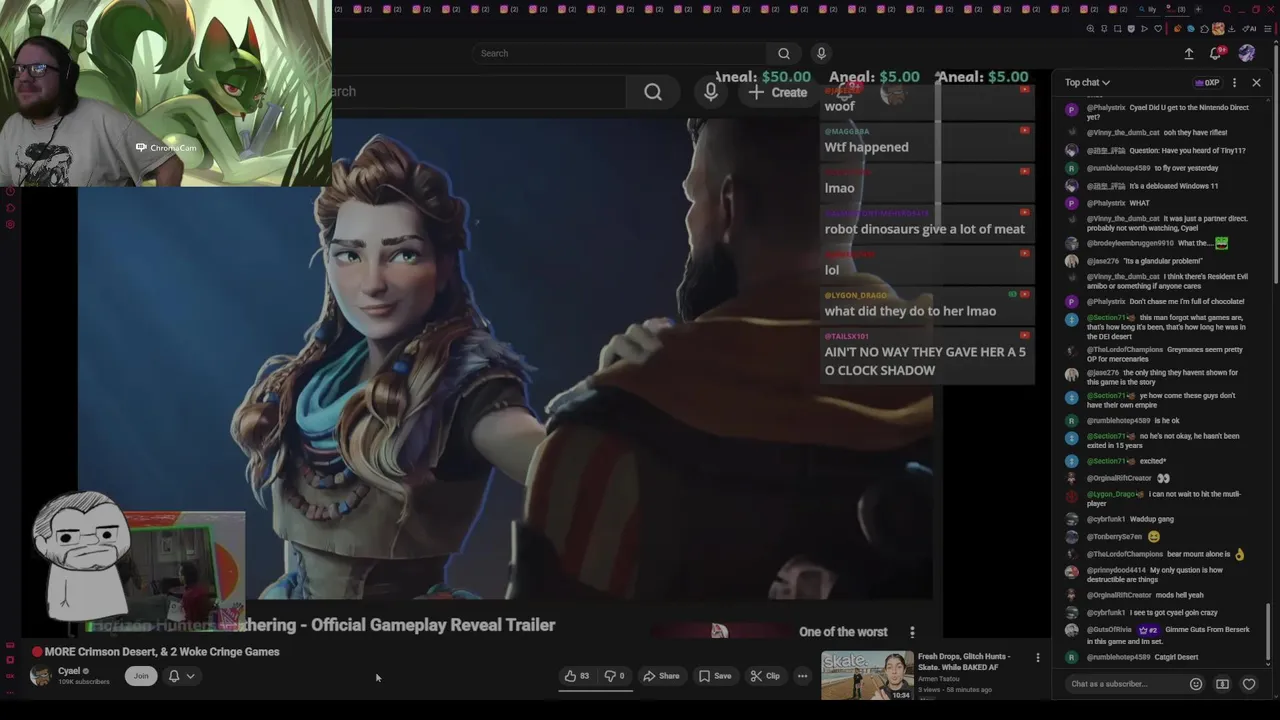Image resolution: width=1280 pixels, height=720 pixels.
Task: Click the 0XP crown badge in chat header
Action: click(1207, 82)
